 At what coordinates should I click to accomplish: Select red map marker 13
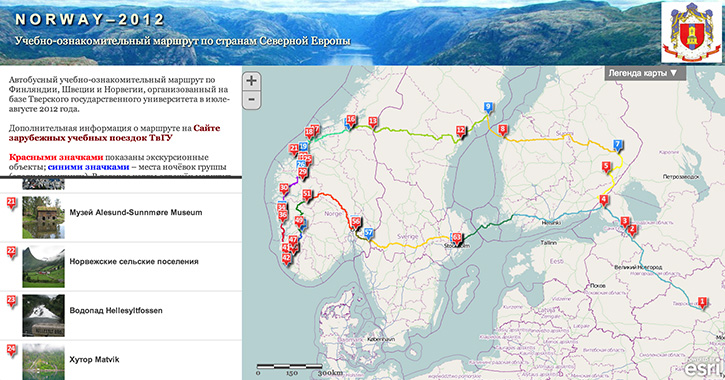click(373, 123)
